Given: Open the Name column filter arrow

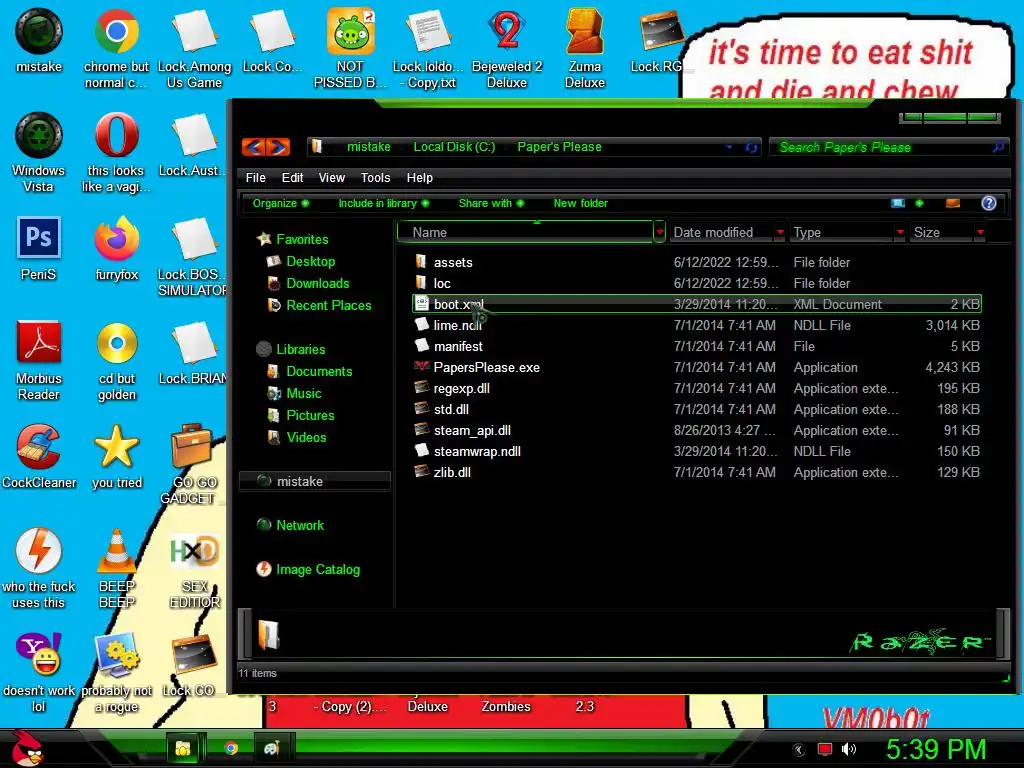Looking at the screenshot, I should click(660, 232).
